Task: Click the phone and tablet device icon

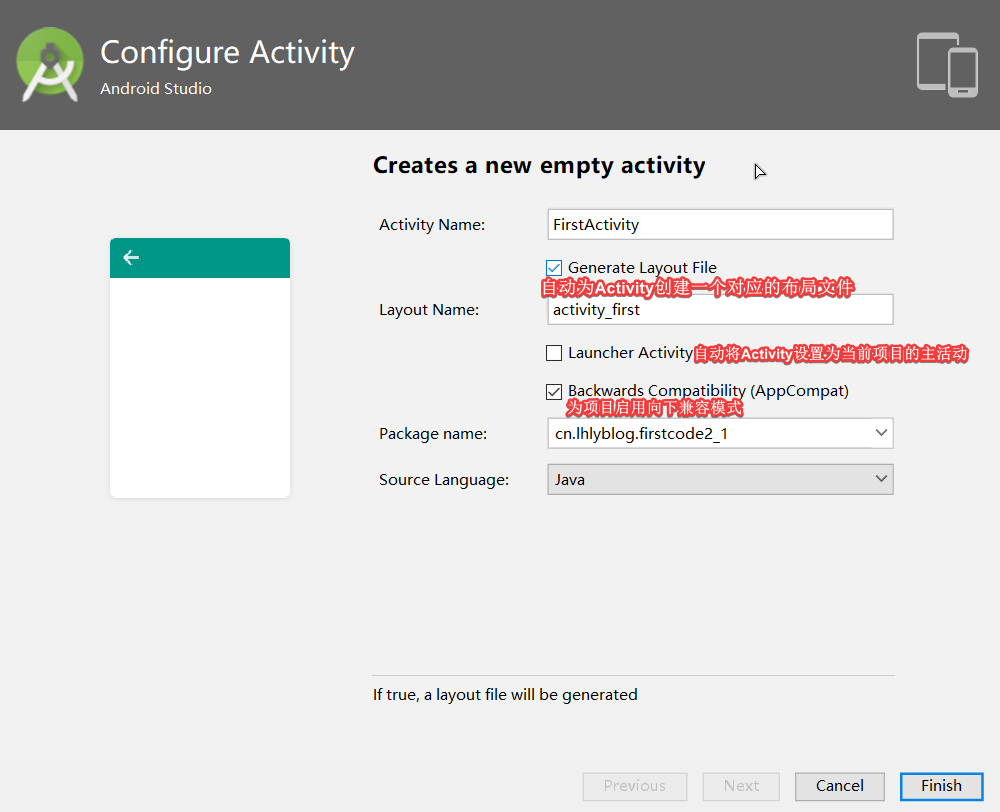Action: 947,65
